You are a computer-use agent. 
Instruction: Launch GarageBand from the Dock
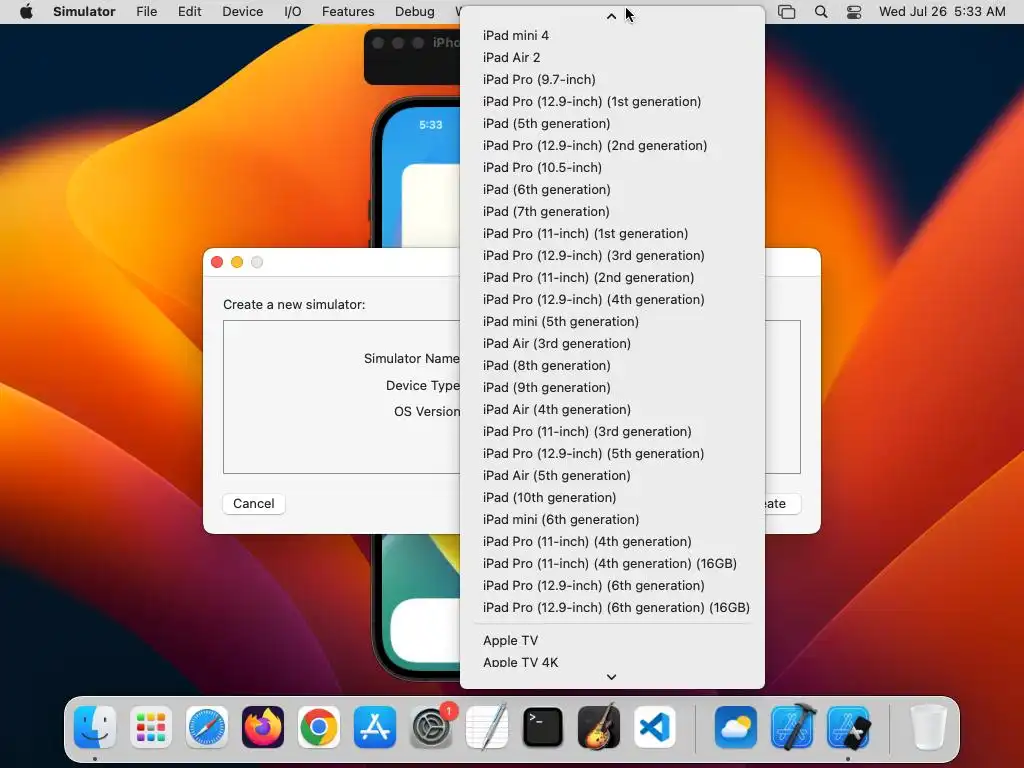(x=599, y=727)
